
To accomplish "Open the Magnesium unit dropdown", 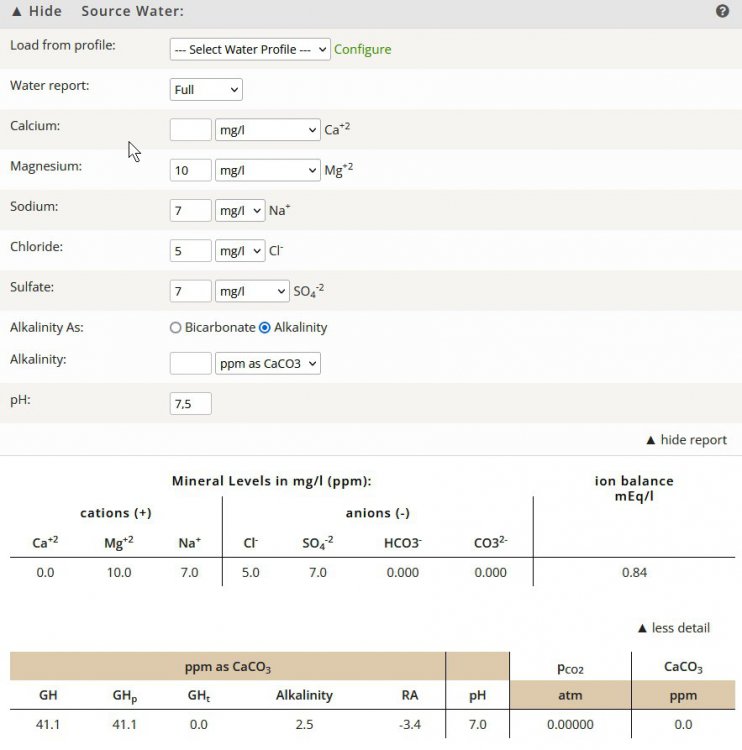I will click(267, 170).
